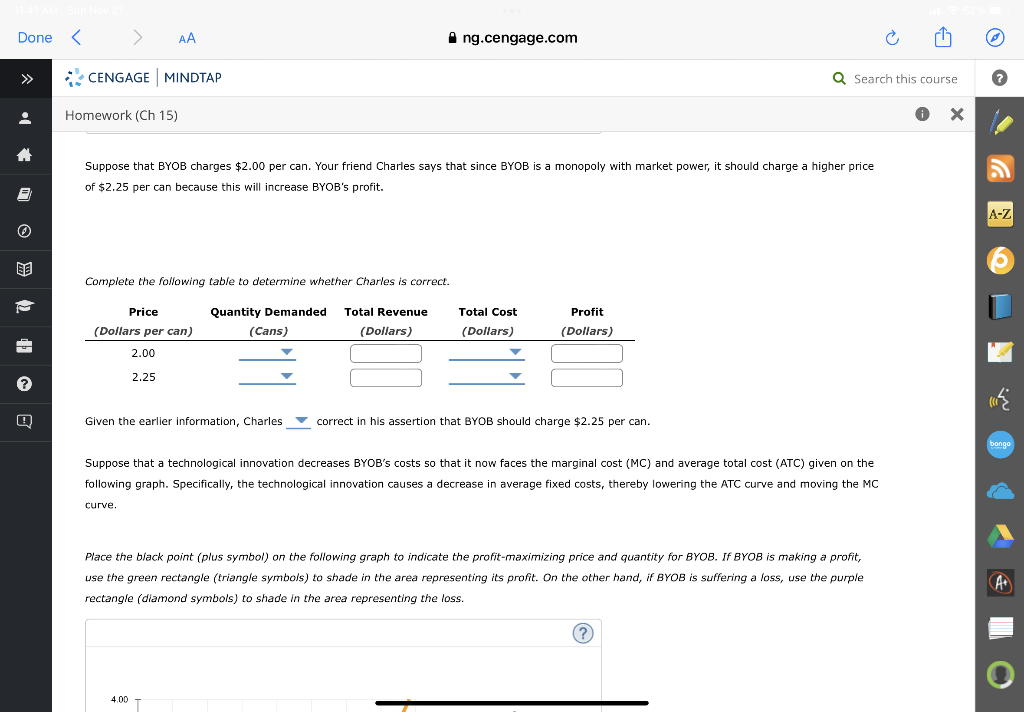Screen dimensions: 1024x712
Task: Expand the collapsed left navigation with double-arrow
Action: [25, 78]
